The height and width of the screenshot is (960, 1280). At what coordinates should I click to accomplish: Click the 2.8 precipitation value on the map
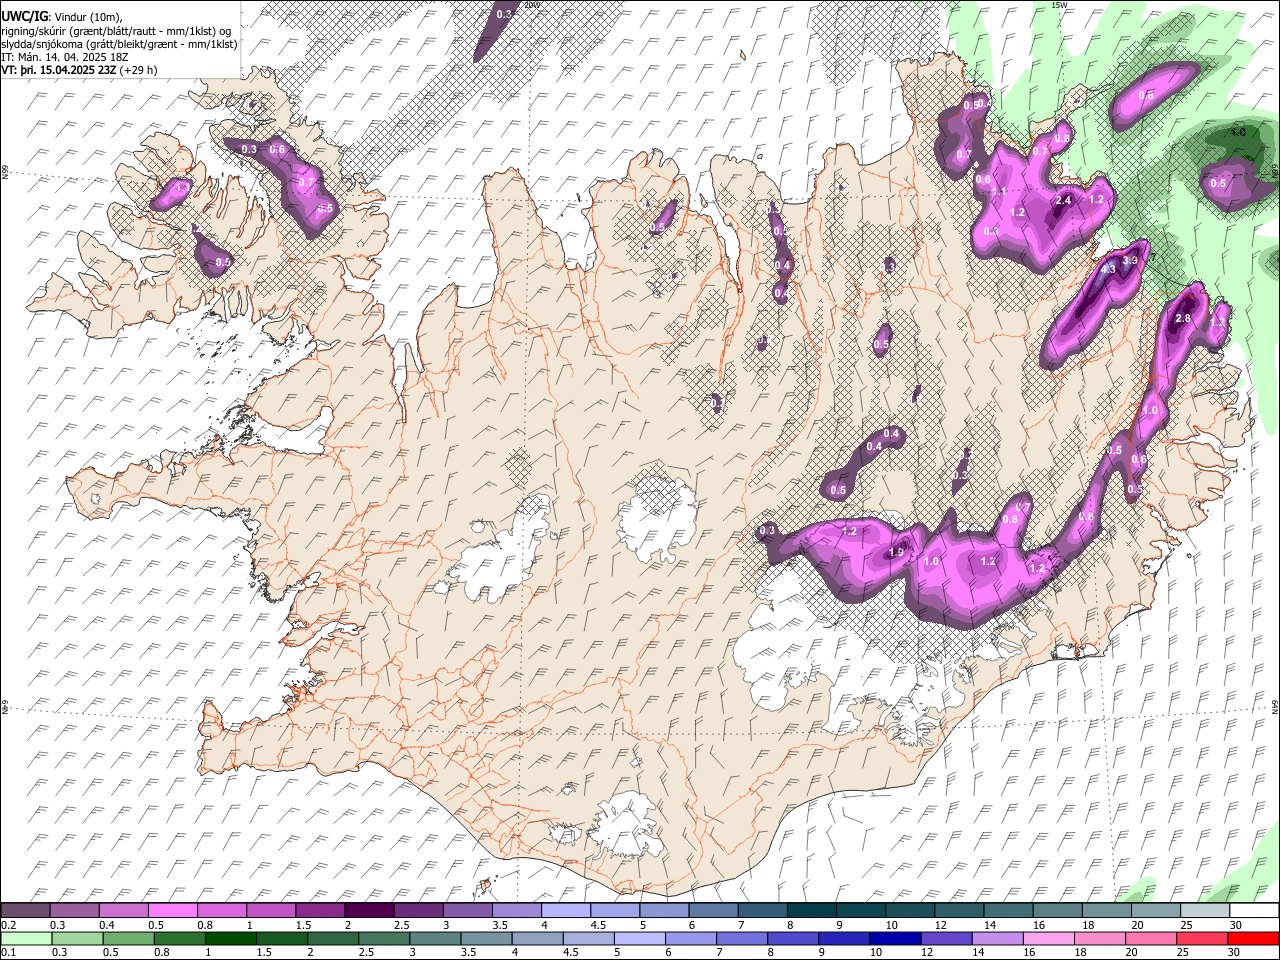(1183, 318)
